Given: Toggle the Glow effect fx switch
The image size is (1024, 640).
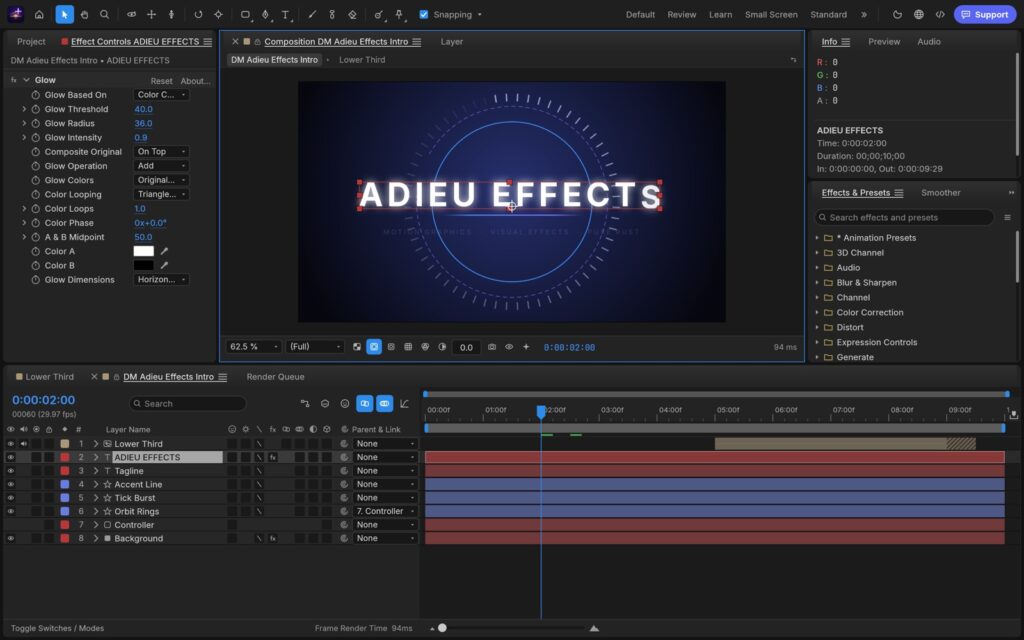Looking at the screenshot, I should (14, 80).
